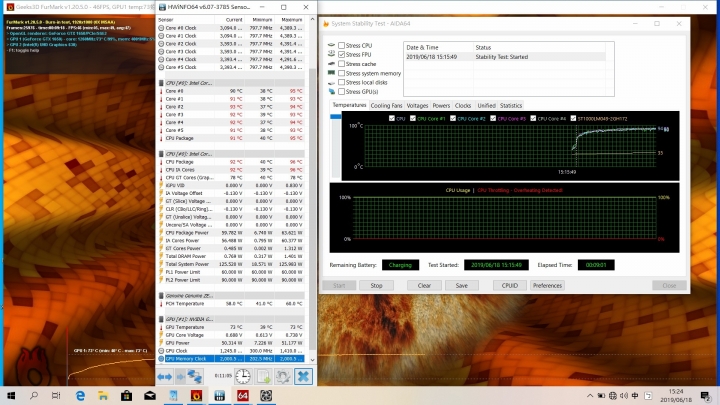Uncheck Stress FPU checkbox
This screenshot has height=405, width=720.
click(x=342, y=55)
